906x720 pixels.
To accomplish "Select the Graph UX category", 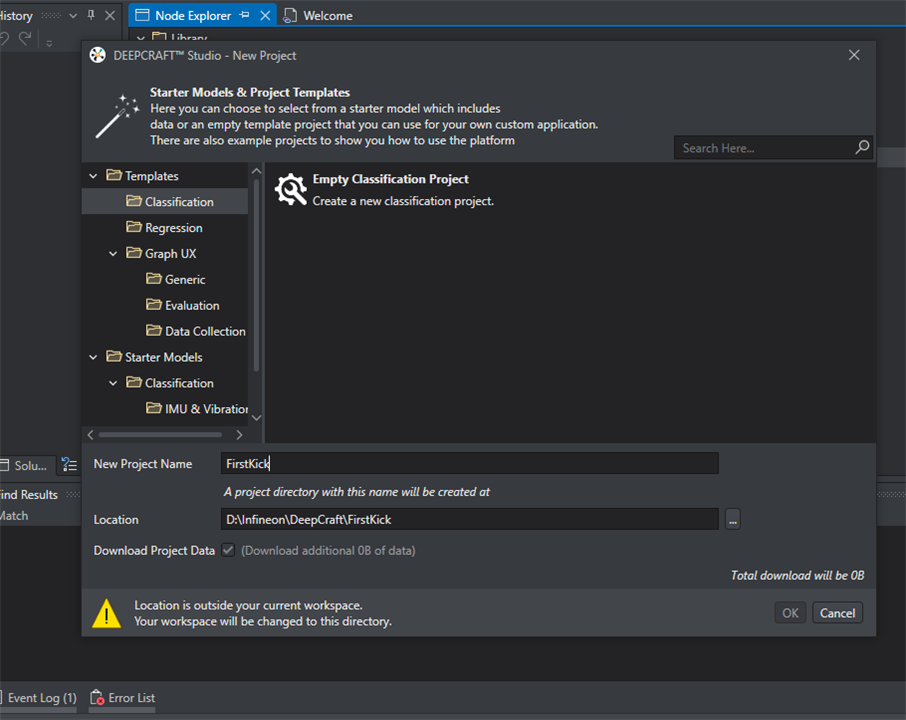I will tap(165, 254).
